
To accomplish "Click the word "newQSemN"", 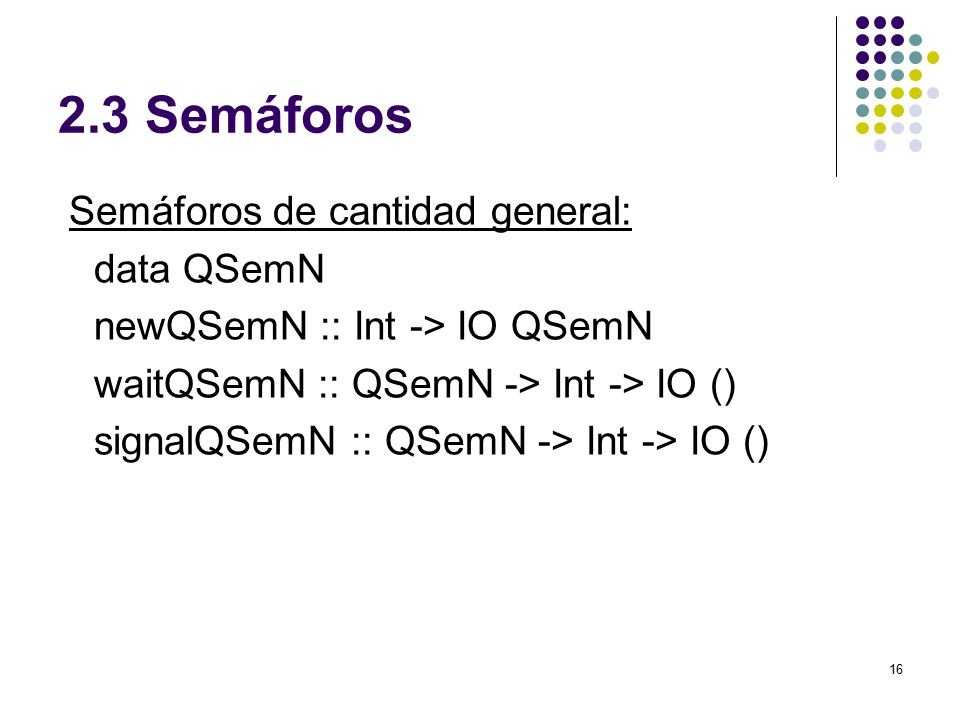I will pos(200,326).
